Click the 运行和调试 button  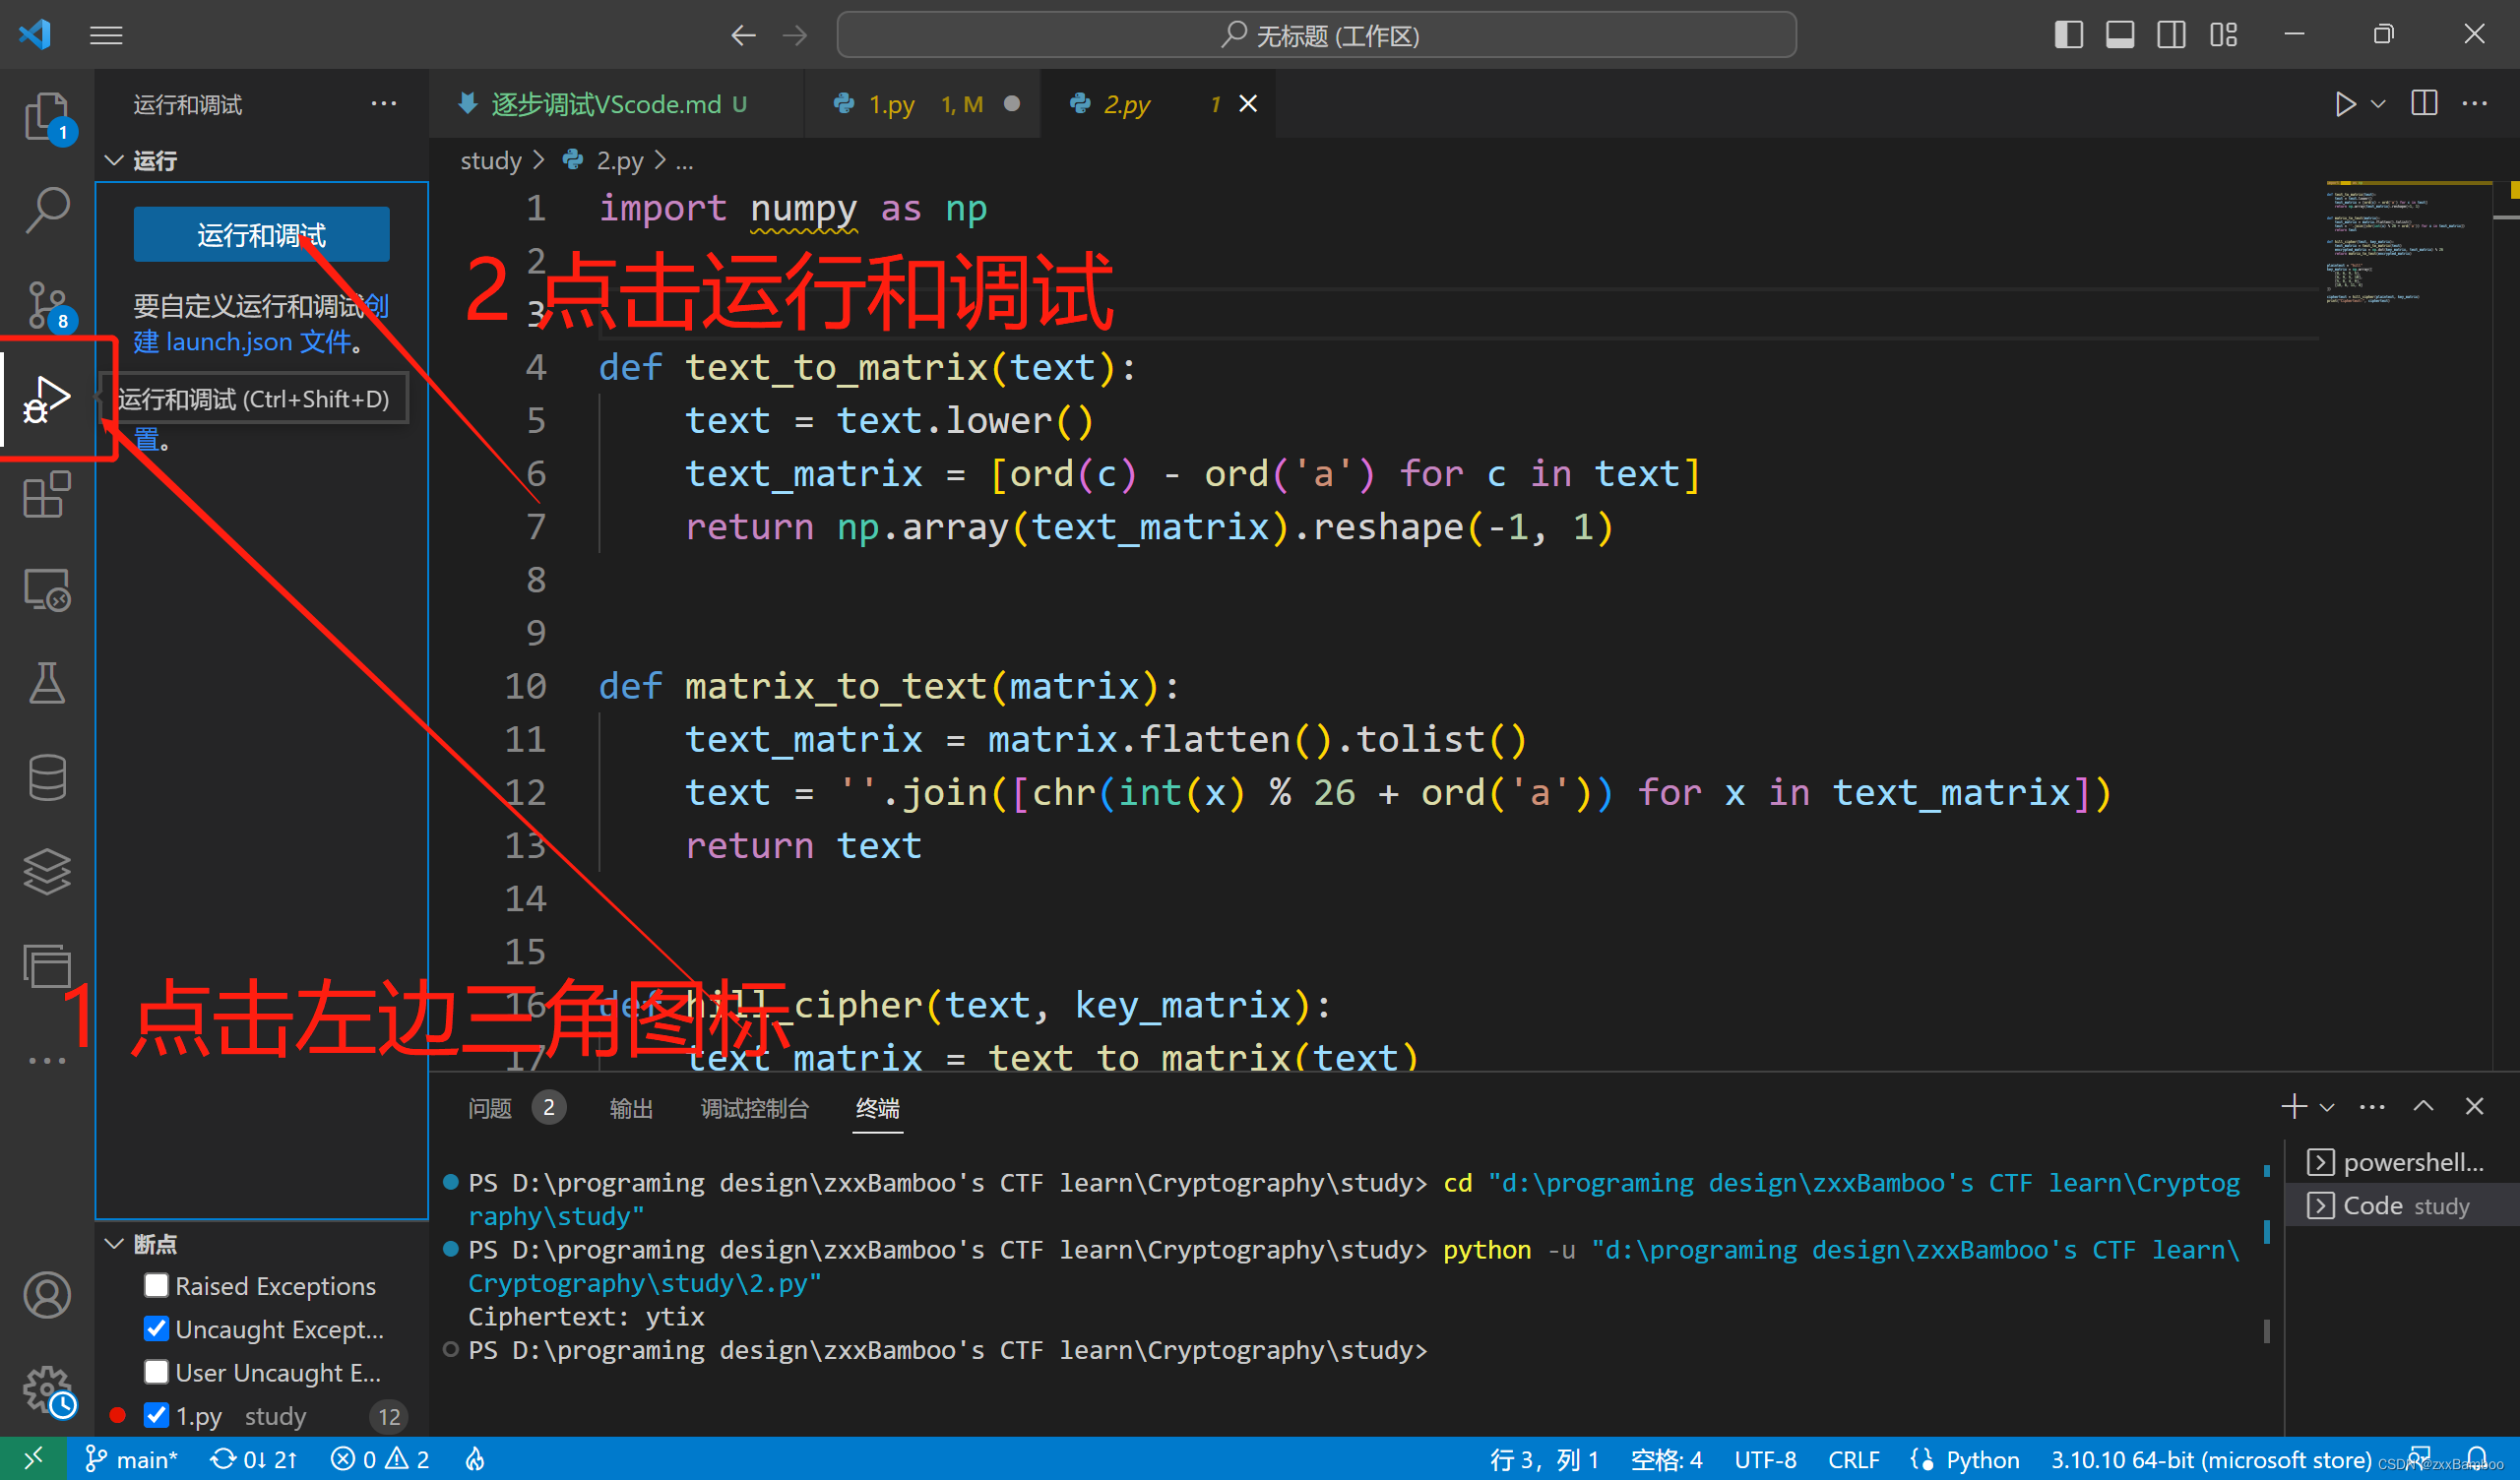pos(260,234)
